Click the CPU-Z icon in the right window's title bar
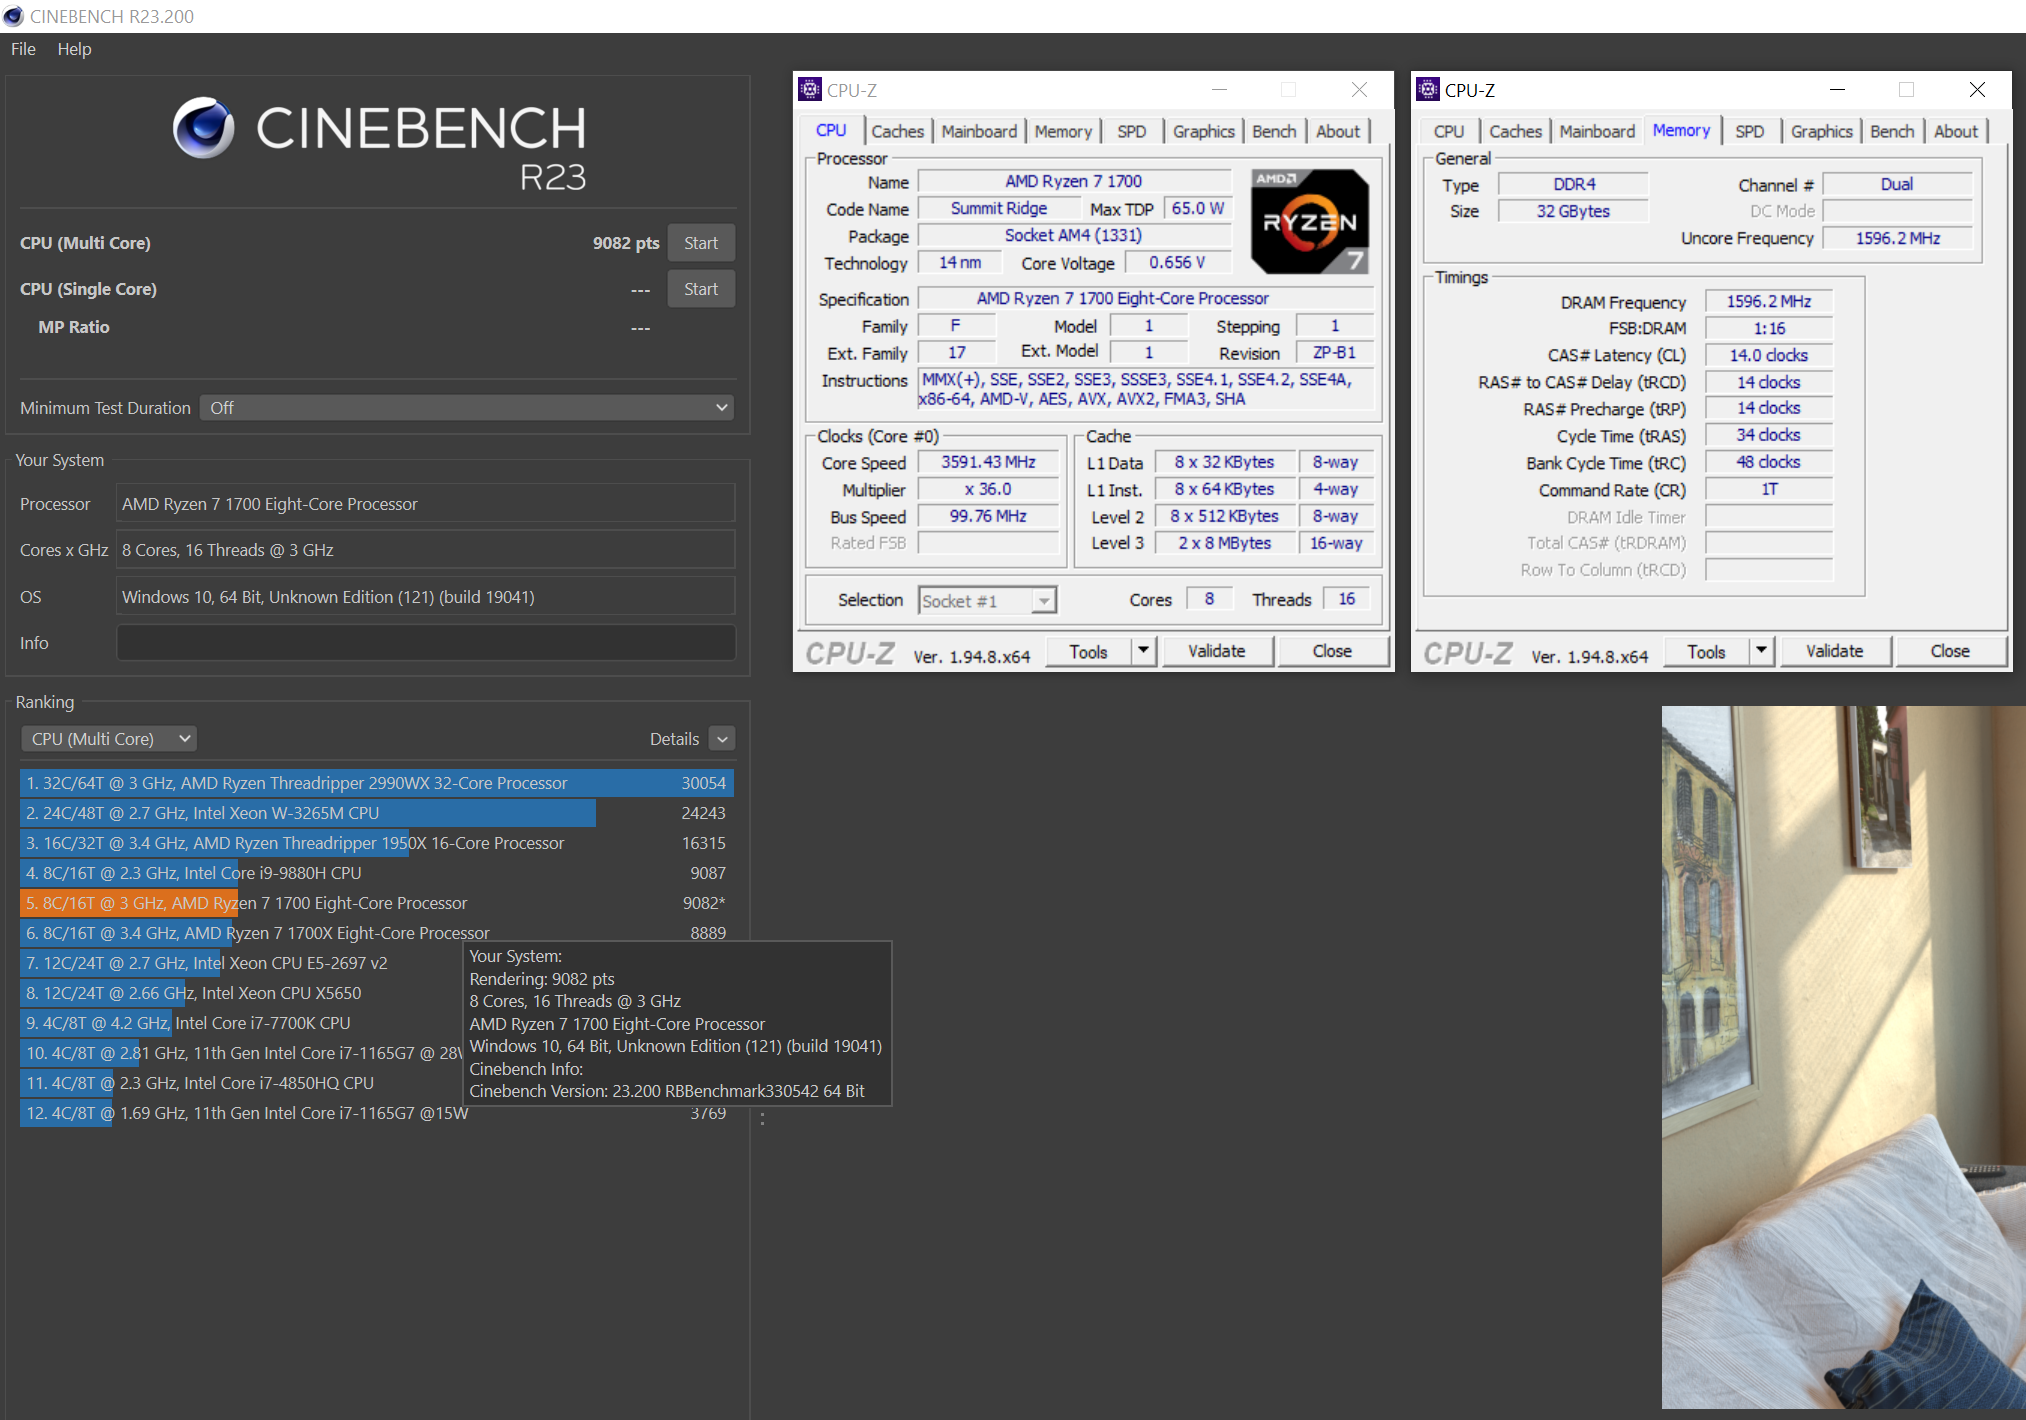This screenshot has height=1420, width=2026. (x=1427, y=89)
